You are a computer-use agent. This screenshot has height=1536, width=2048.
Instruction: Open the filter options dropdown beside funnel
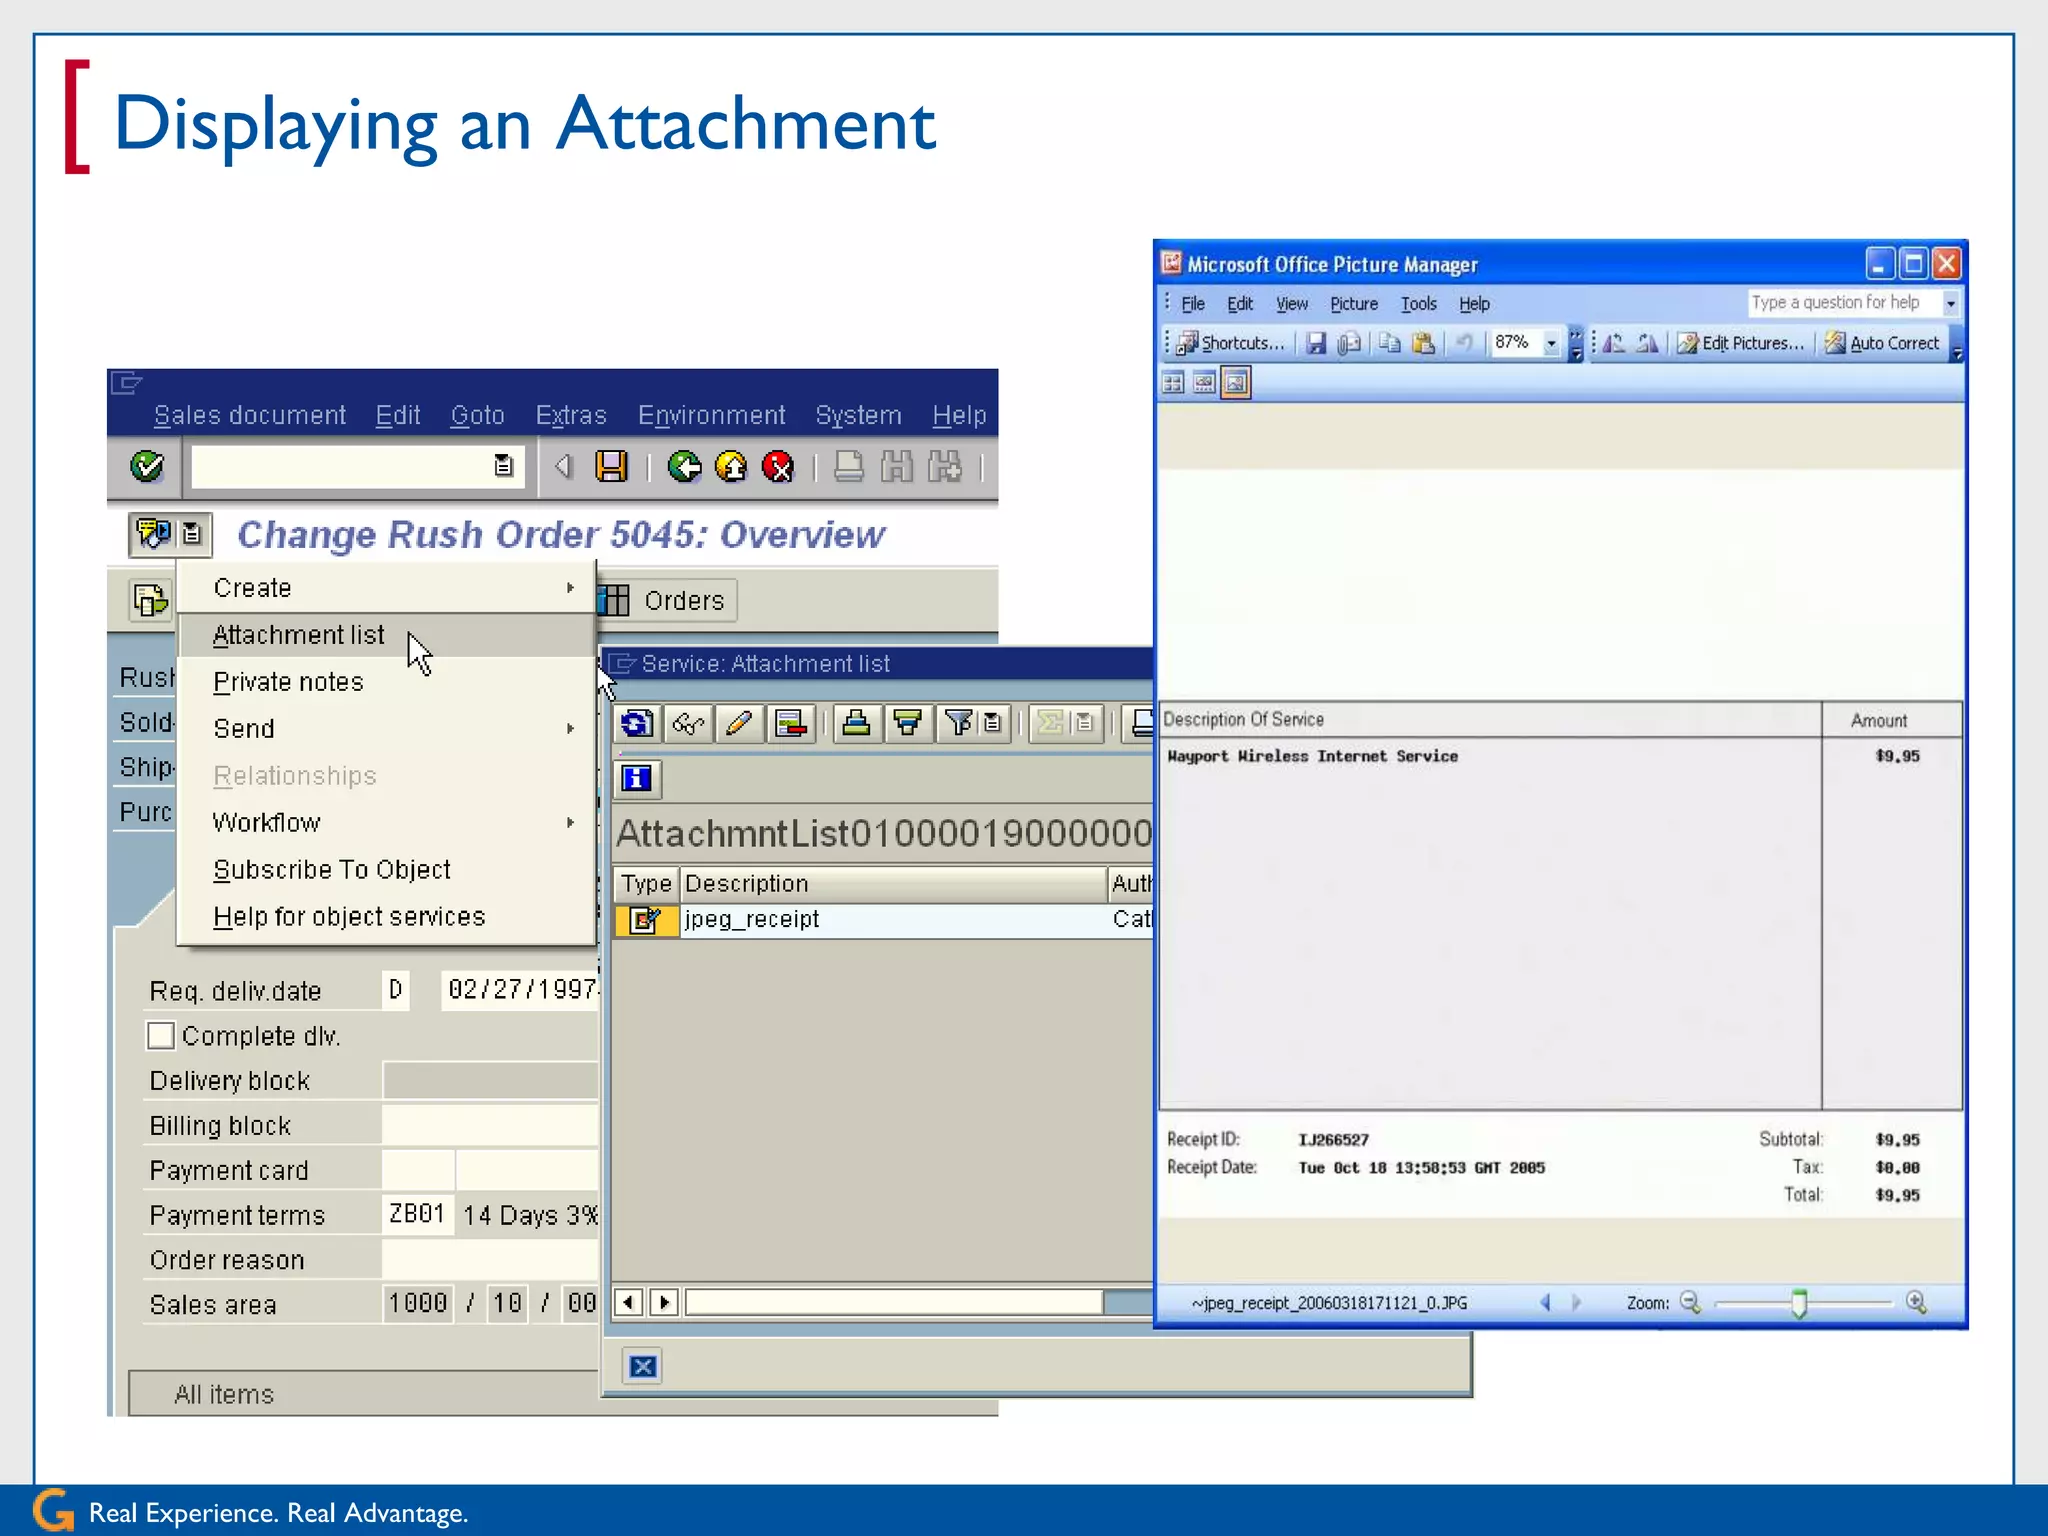pyautogui.click(x=992, y=723)
